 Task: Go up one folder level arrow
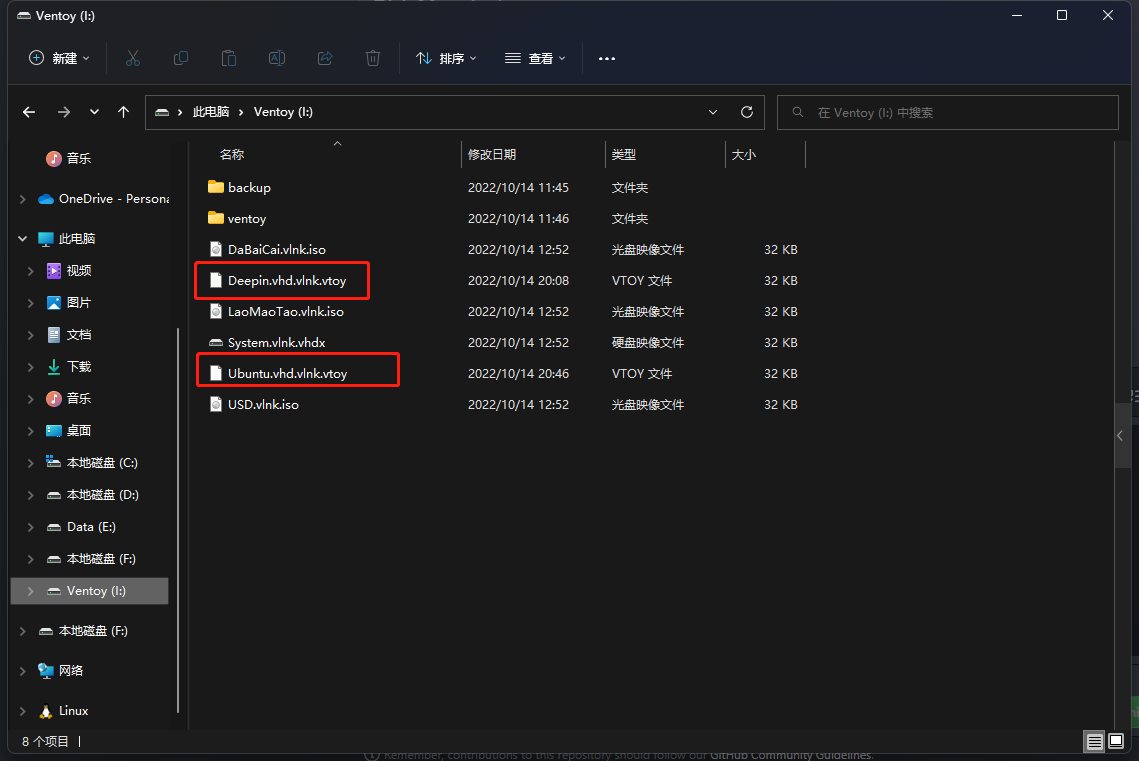[123, 112]
